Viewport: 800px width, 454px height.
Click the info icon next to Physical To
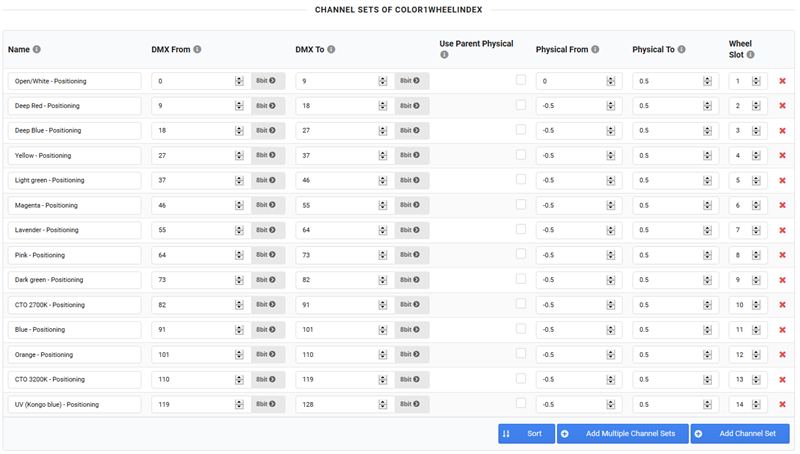[681, 49]
